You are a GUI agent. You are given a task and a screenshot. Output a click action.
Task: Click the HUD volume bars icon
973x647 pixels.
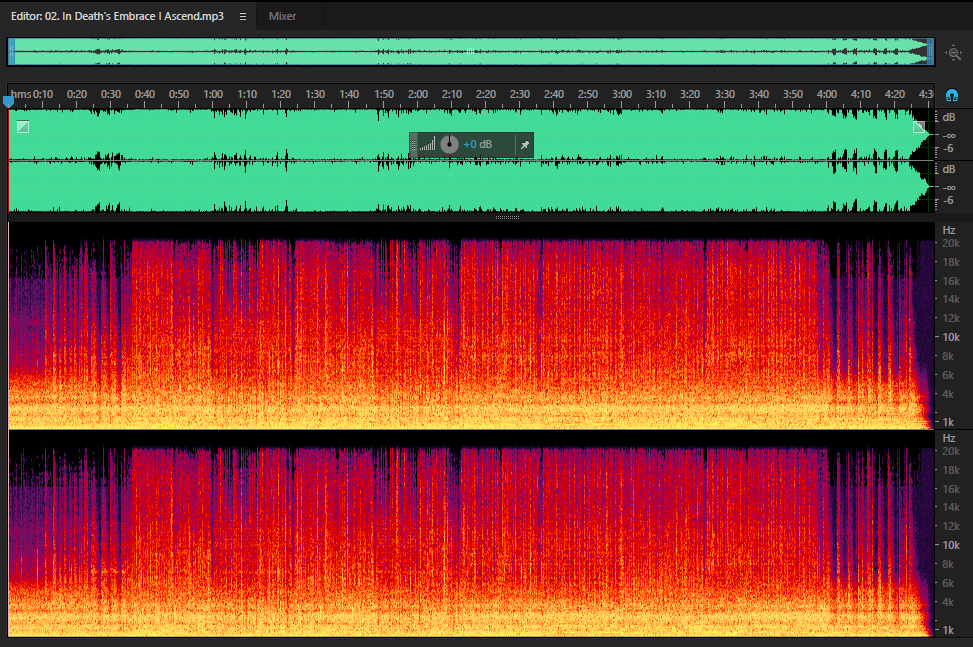428,145
